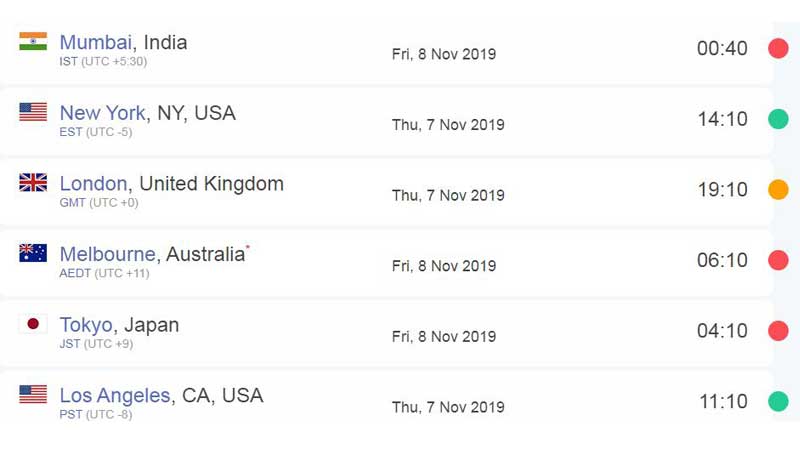Open the Tokyo city link
800x450 pixels.
[x=86, y=325]
